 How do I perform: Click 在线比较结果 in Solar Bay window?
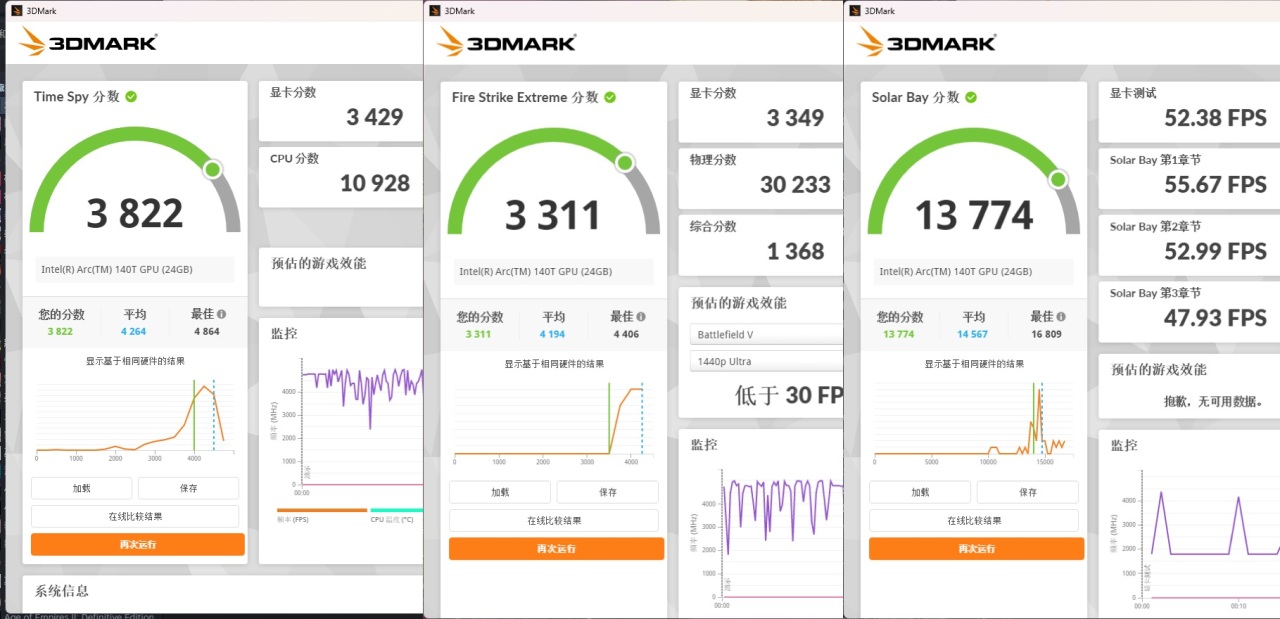tap(973, 520)
